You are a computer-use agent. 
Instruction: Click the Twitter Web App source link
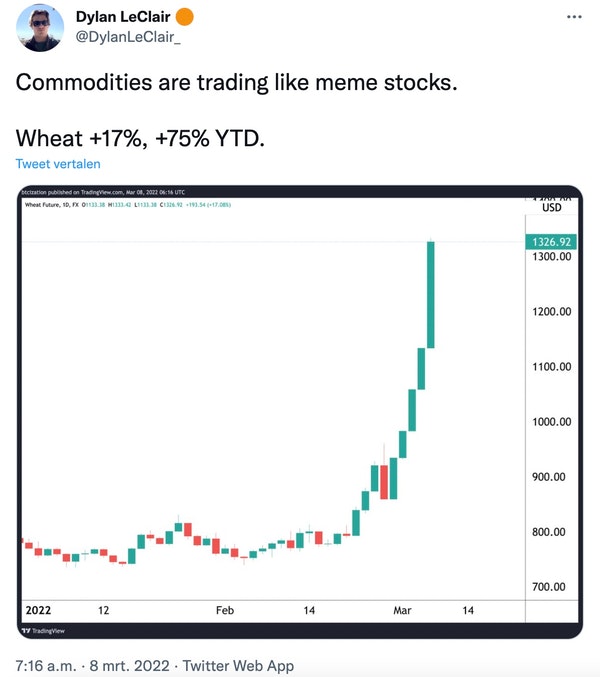239,665
